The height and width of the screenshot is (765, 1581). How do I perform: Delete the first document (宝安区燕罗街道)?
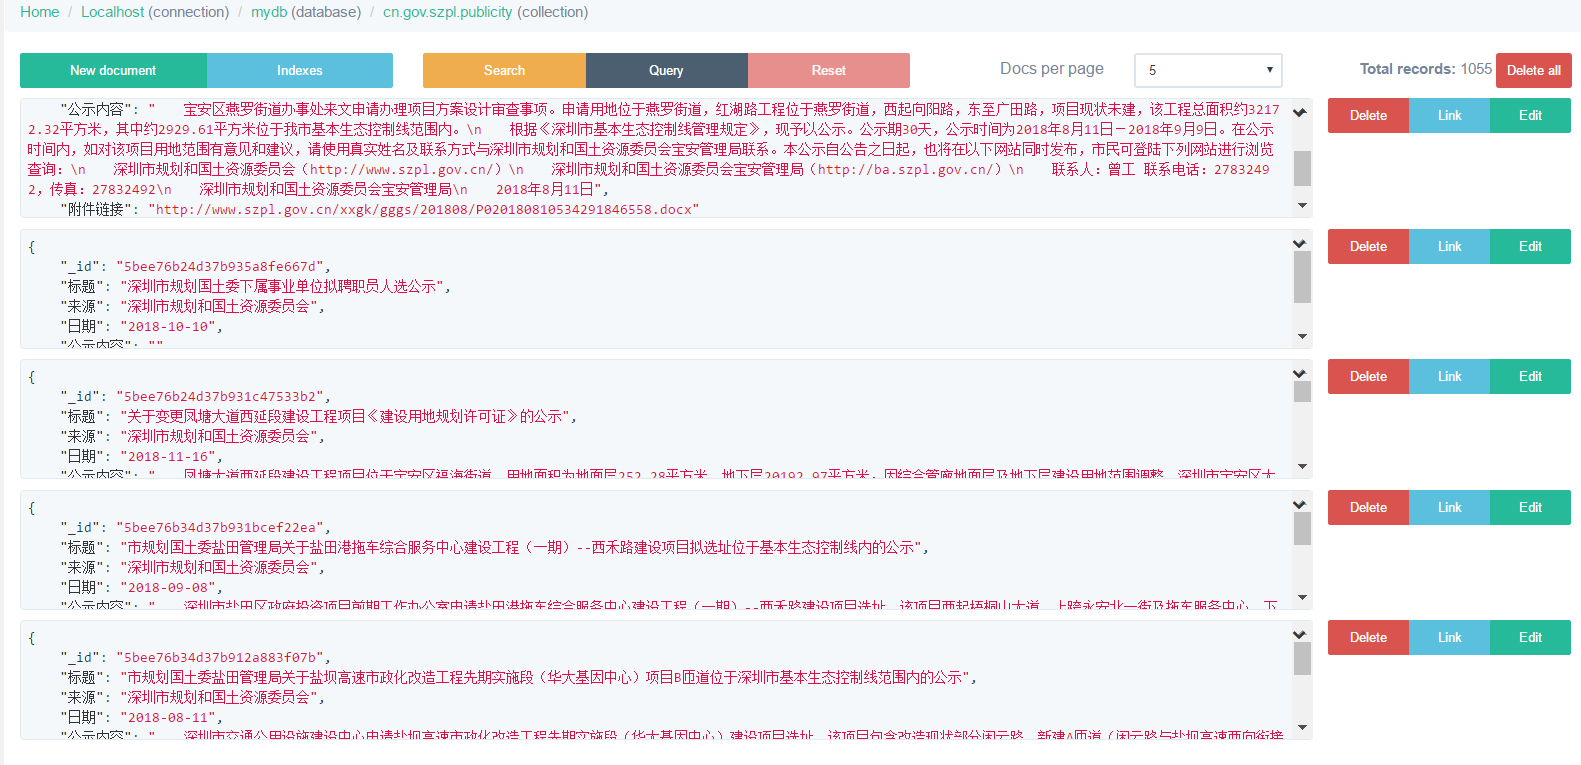pos(1368,115)
